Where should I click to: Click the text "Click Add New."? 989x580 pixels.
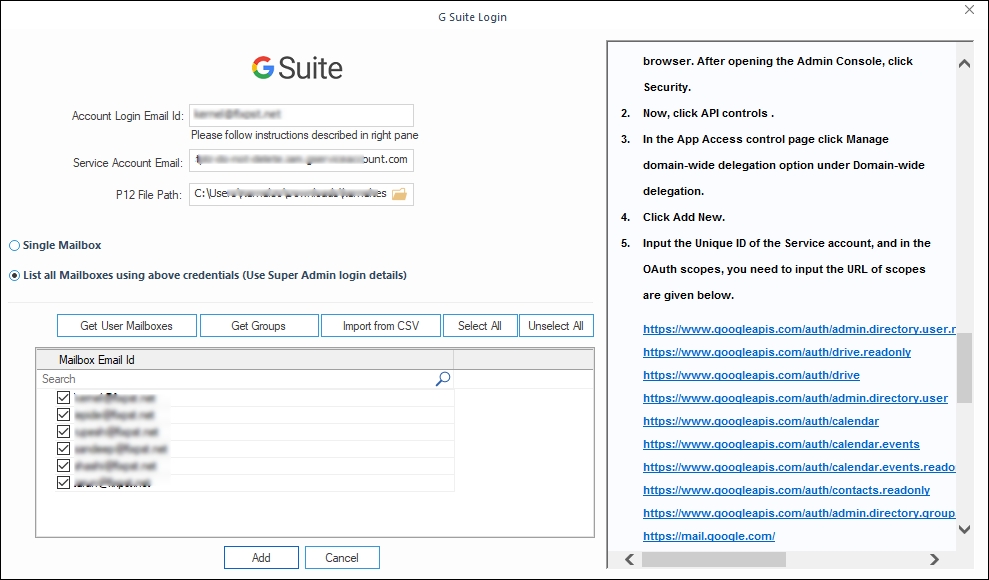coord(684,218)
